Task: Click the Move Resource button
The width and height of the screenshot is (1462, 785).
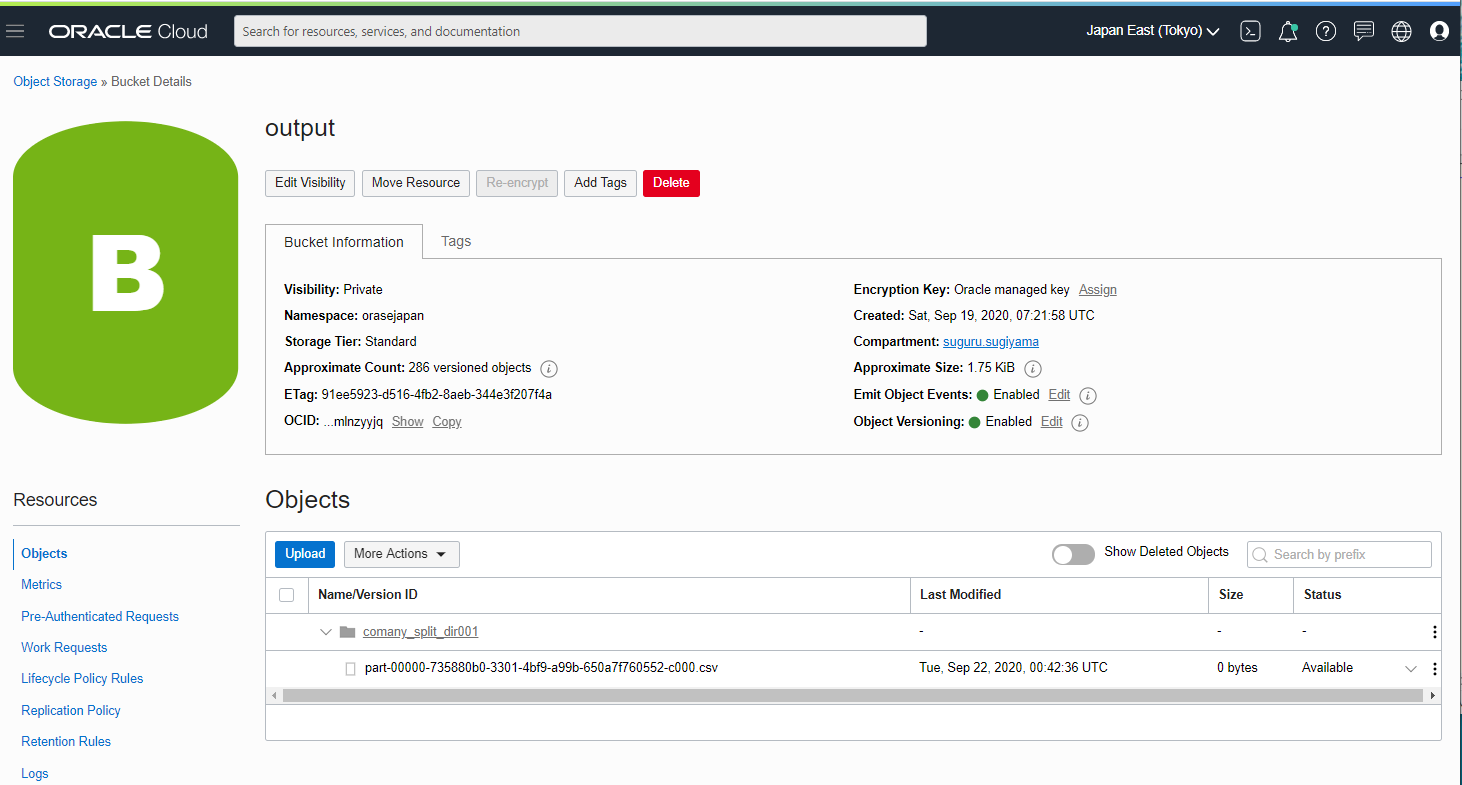Action: click(x=416, y=183)
